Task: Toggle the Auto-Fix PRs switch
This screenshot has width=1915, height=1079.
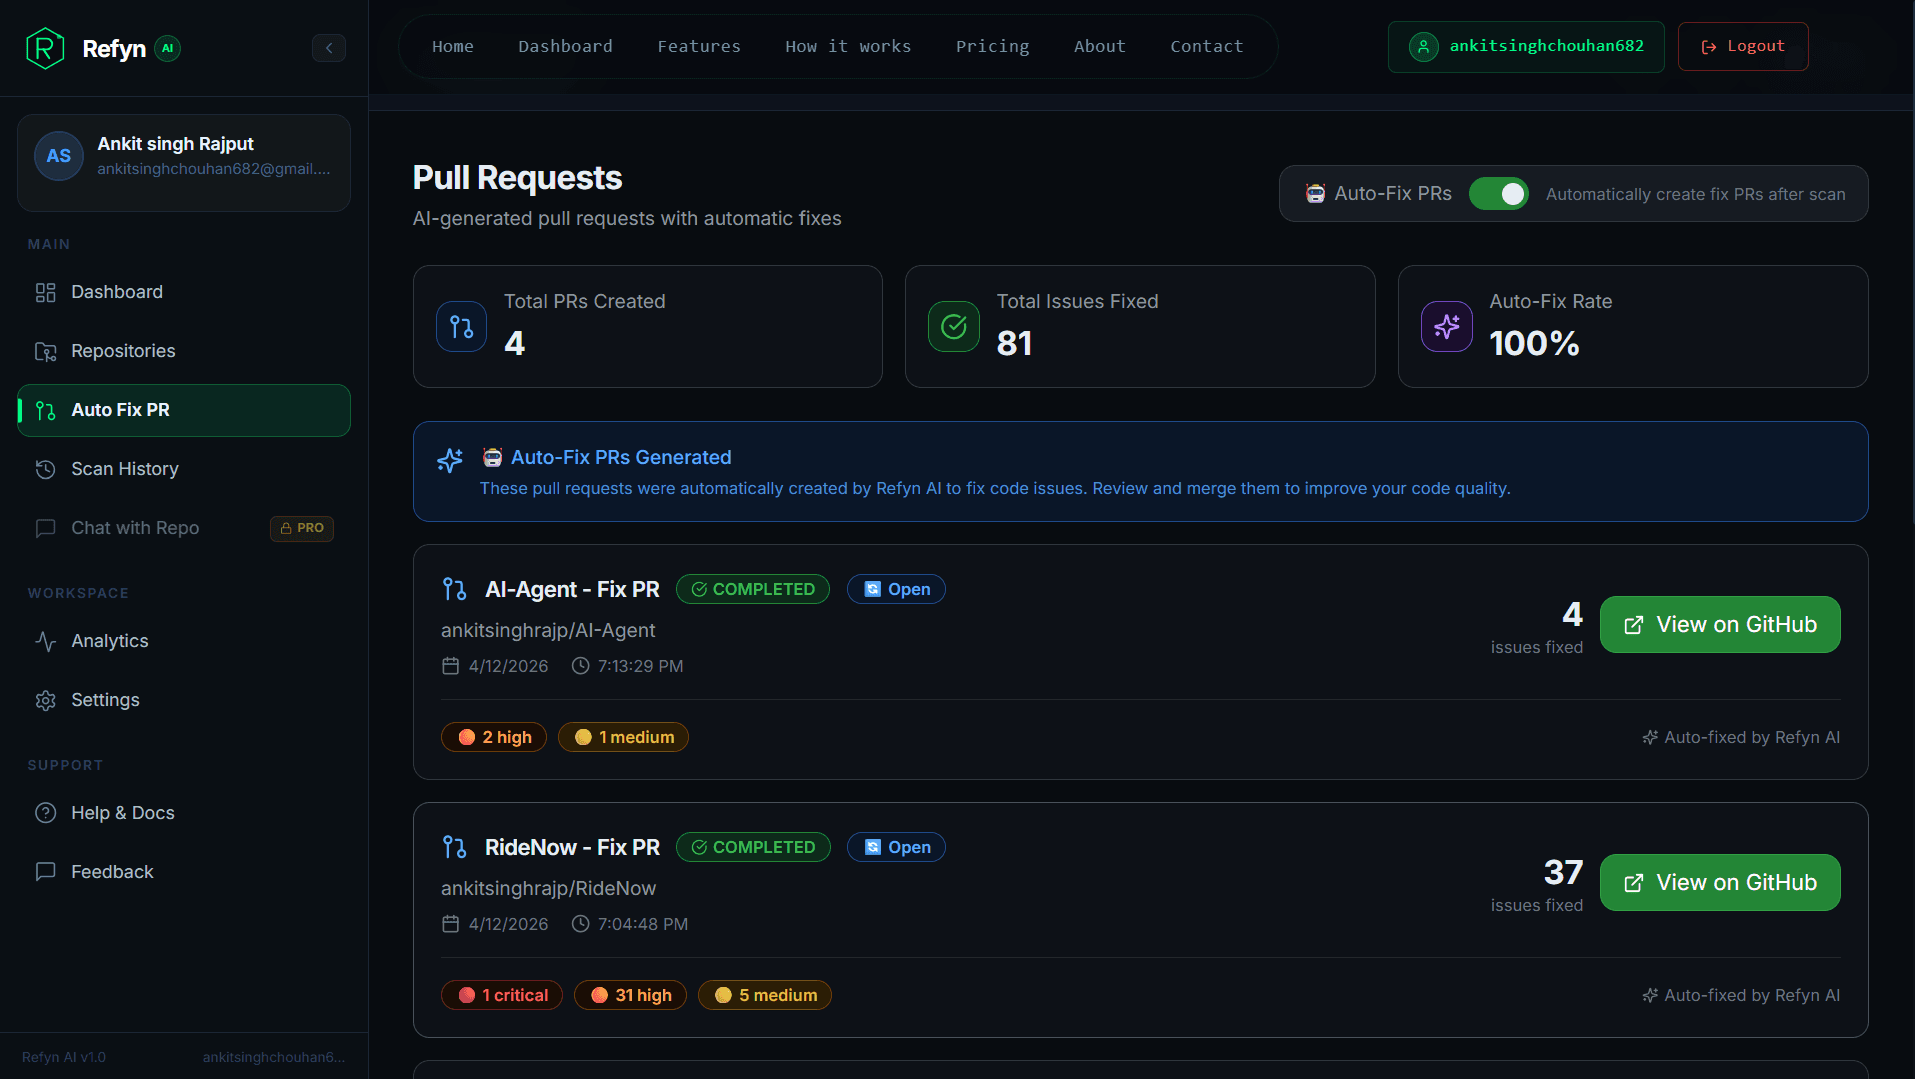Action: pos(1498,194)
